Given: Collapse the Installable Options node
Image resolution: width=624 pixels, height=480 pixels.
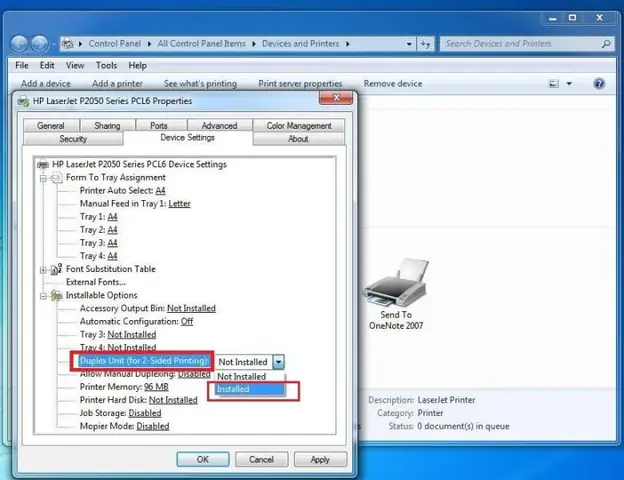Looking at the screenshot, I should pyautogui.click(x=43, y=296).
